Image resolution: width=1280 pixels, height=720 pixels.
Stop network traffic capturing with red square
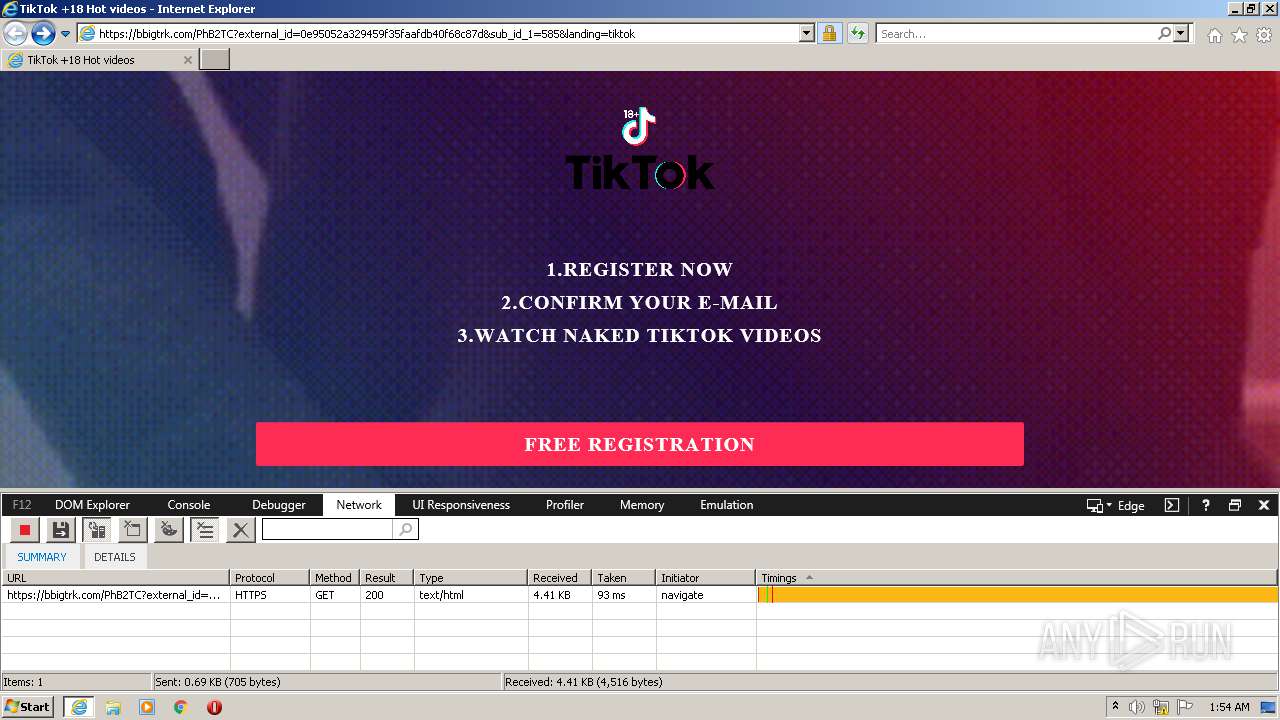(x=25, y=530)
